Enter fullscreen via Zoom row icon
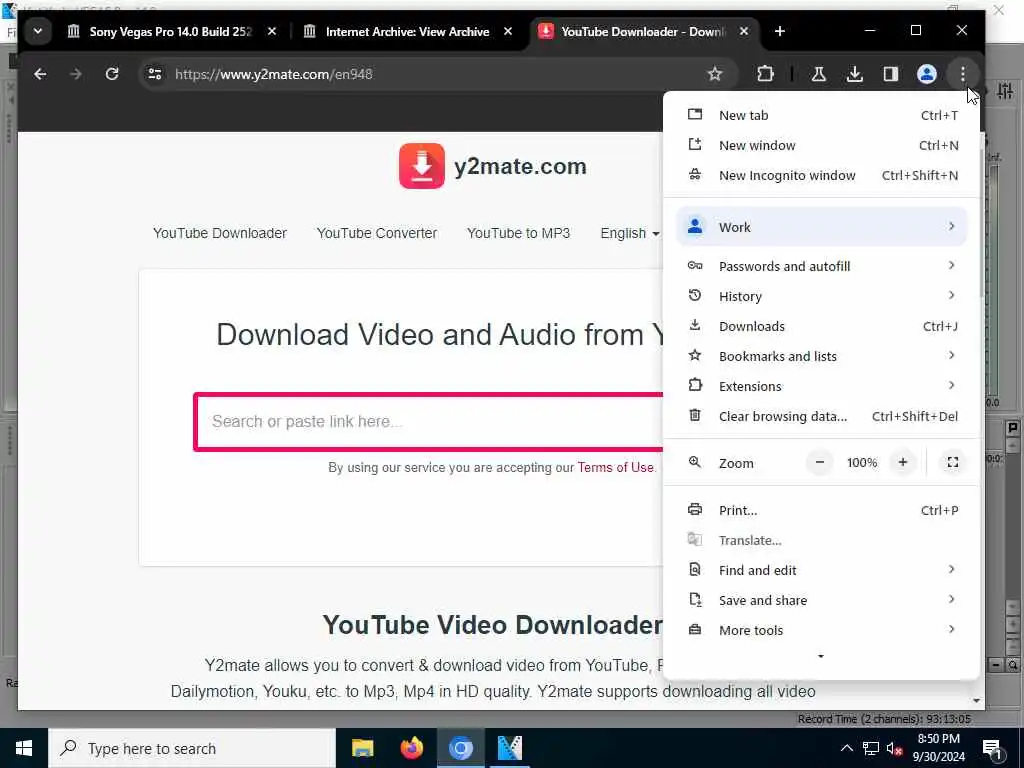This screenshot has width=1024, height=768. (x=953, y=462)
